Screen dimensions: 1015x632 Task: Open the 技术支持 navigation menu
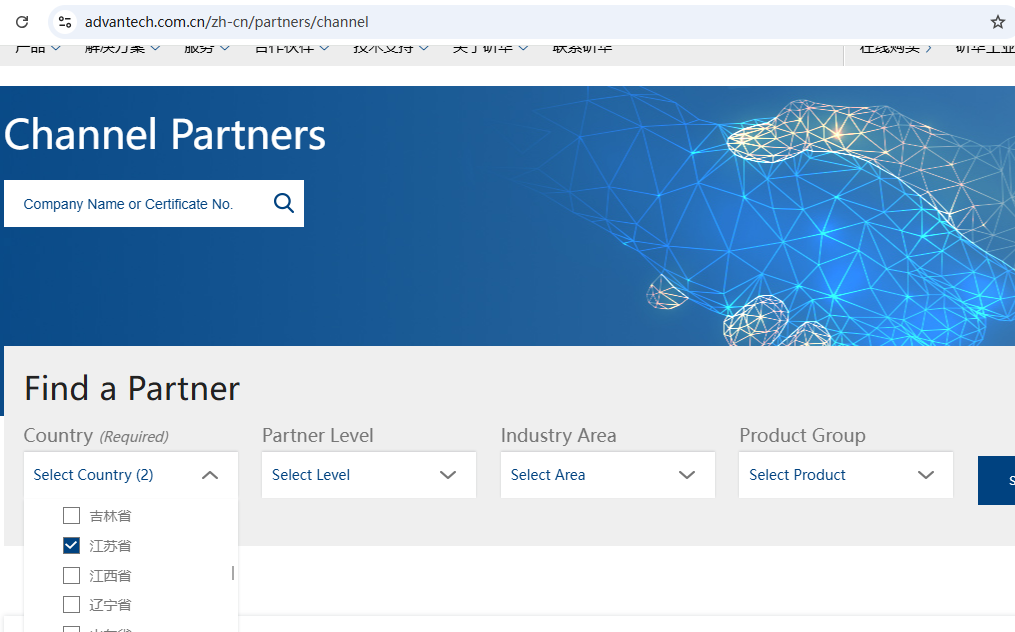coord(390,49)
